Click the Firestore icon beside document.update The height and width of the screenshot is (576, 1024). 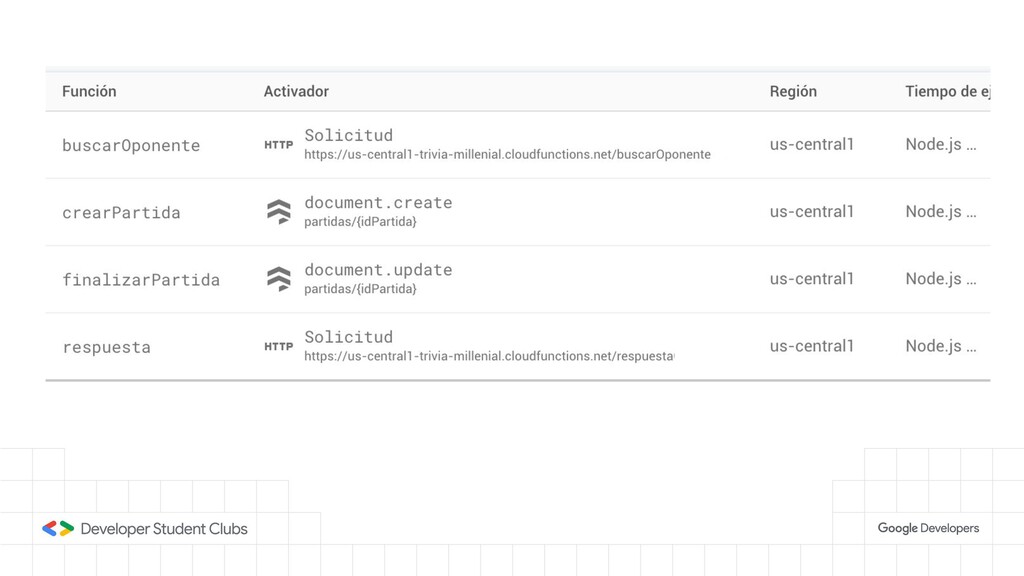(x=278, y=278)
